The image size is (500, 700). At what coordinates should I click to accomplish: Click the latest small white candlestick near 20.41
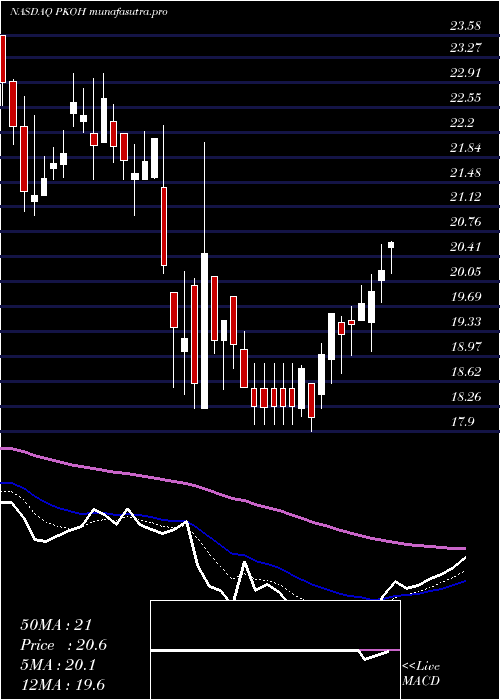coord(392,245)
